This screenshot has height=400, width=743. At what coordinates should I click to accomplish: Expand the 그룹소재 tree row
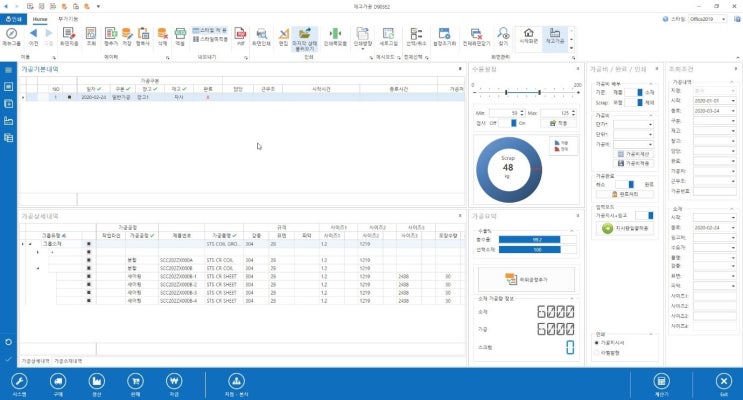pyautogui.click(x=30, y=244)
